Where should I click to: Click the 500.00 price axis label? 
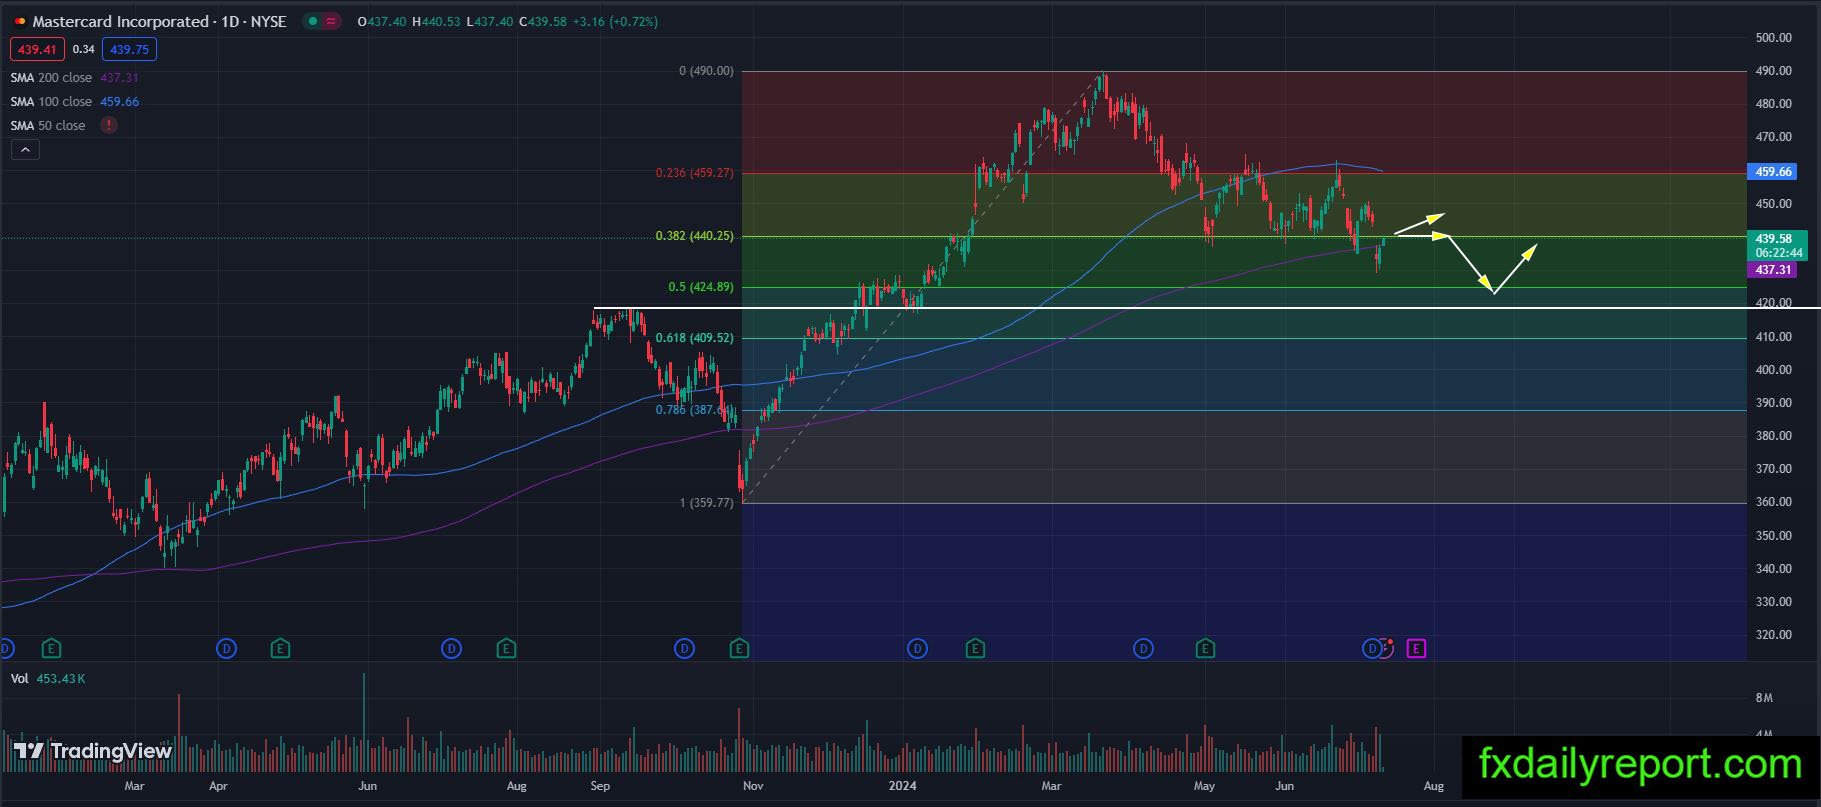coord(1773,38)
